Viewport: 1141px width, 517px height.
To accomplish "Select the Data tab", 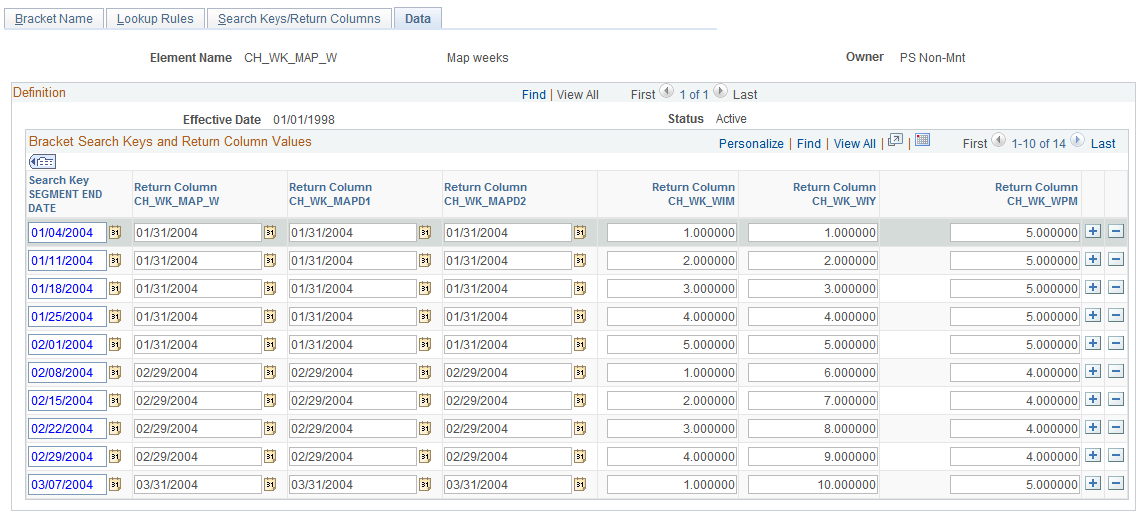I will 418,19.
